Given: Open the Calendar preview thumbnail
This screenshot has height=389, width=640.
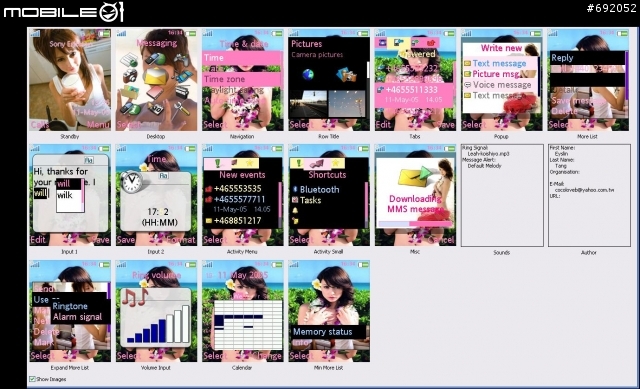Looking at the screenshot, I should point(242,311).
